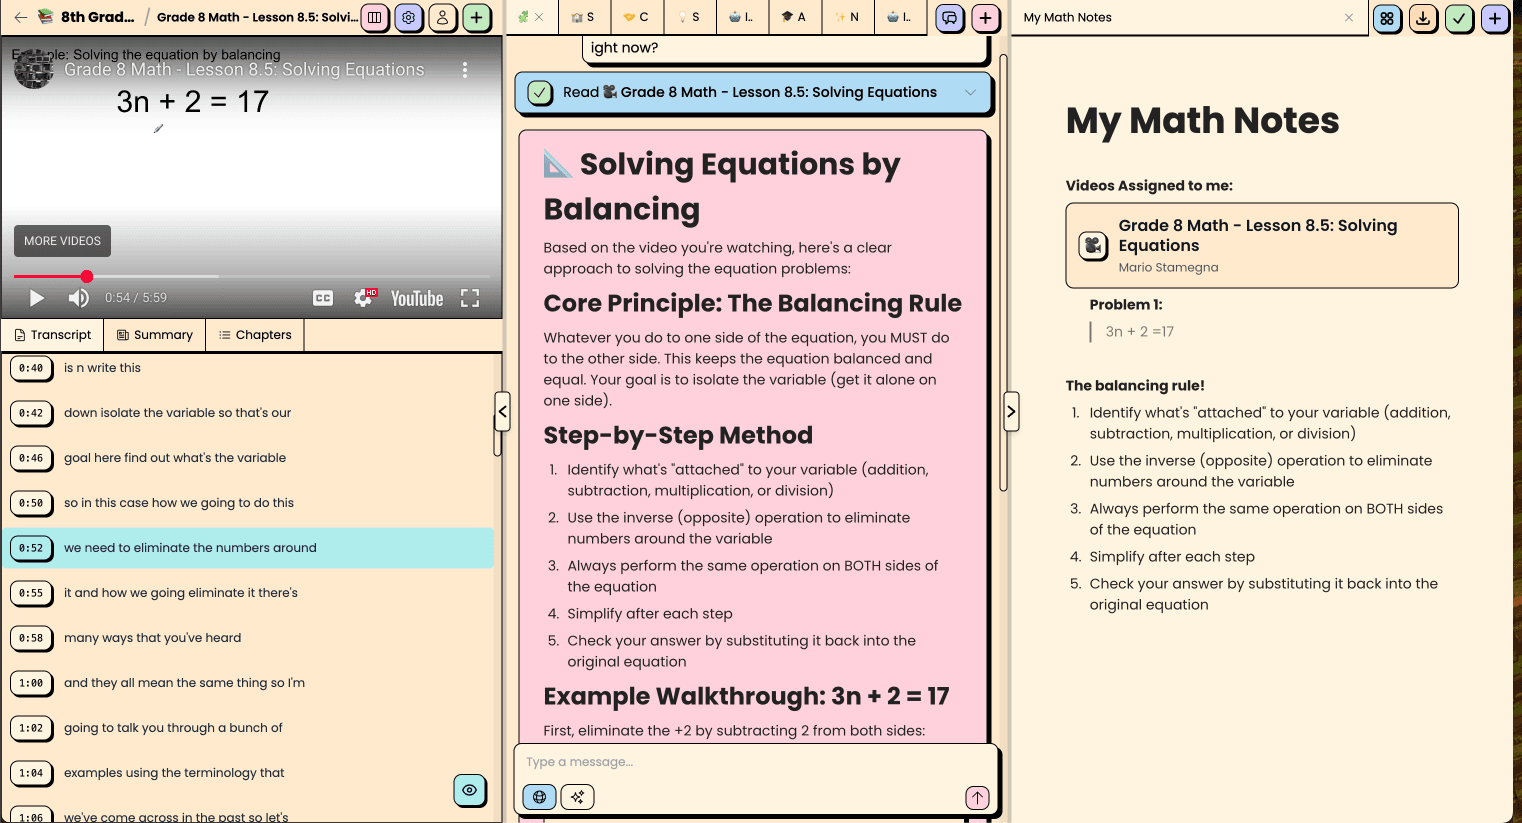Click the chat bubbles icon beside chat tabs
This screenshot has height=823, width=1522.
click(x=950, y=18)
